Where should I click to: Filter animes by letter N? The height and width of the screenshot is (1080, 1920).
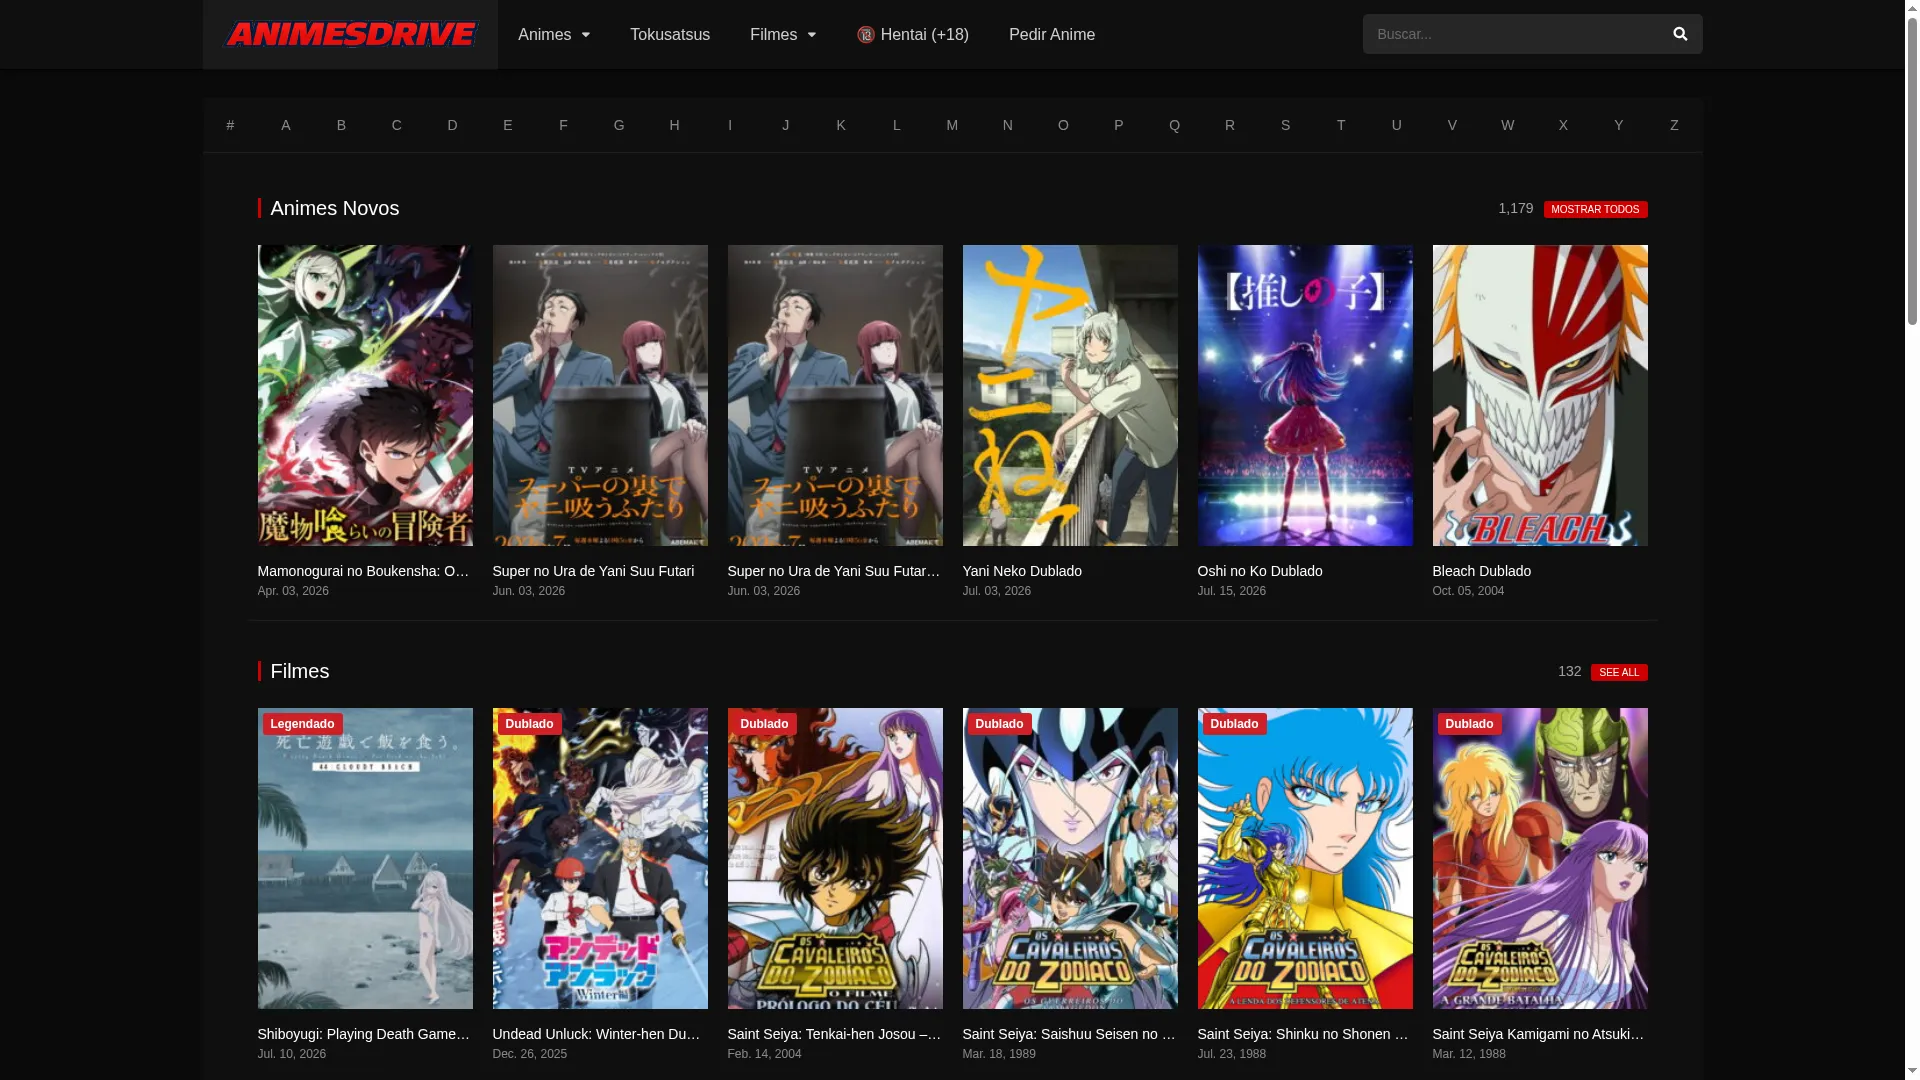1008,125
